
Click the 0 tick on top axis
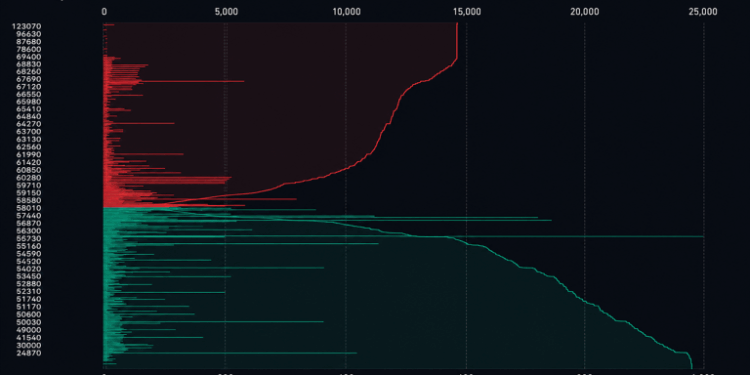pyautogui.click(x=104, y=12)
